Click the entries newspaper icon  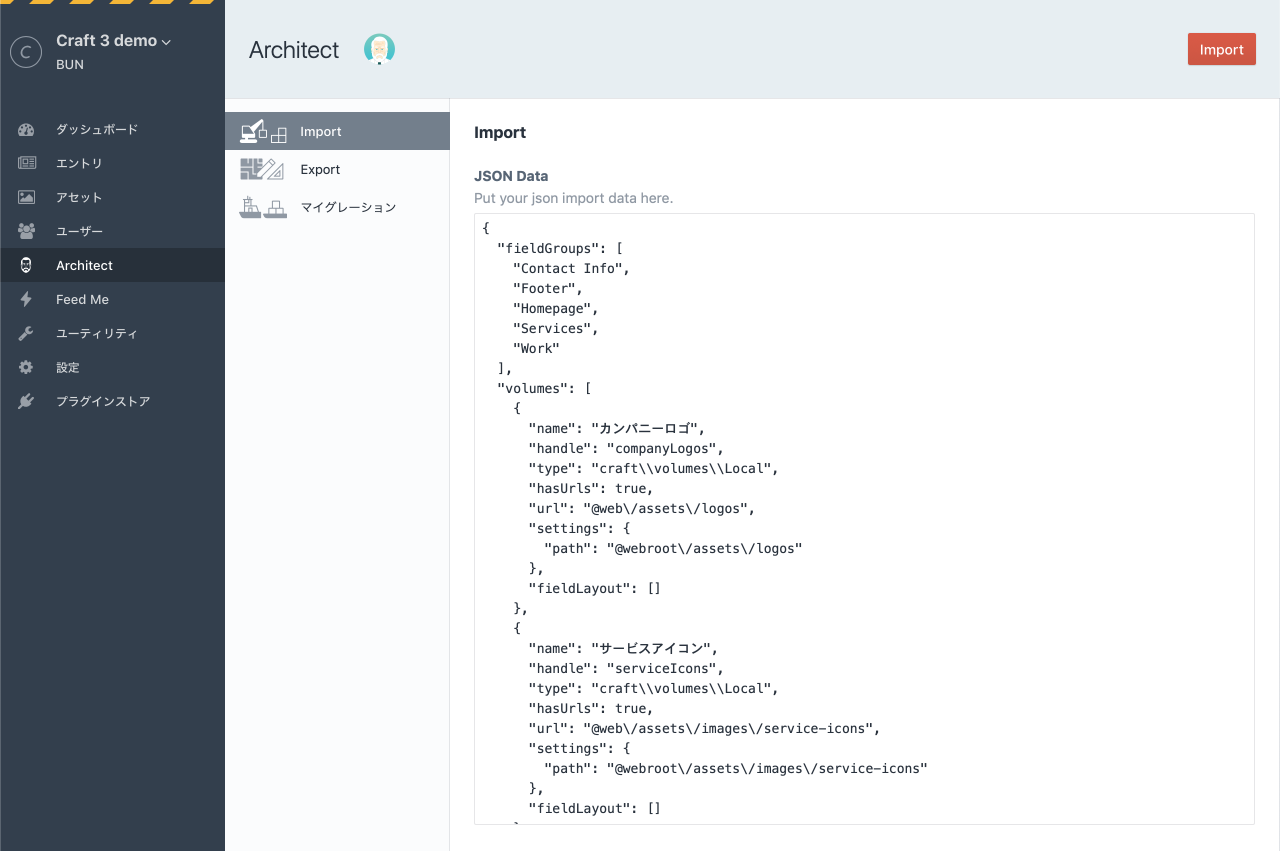[26, 164]
